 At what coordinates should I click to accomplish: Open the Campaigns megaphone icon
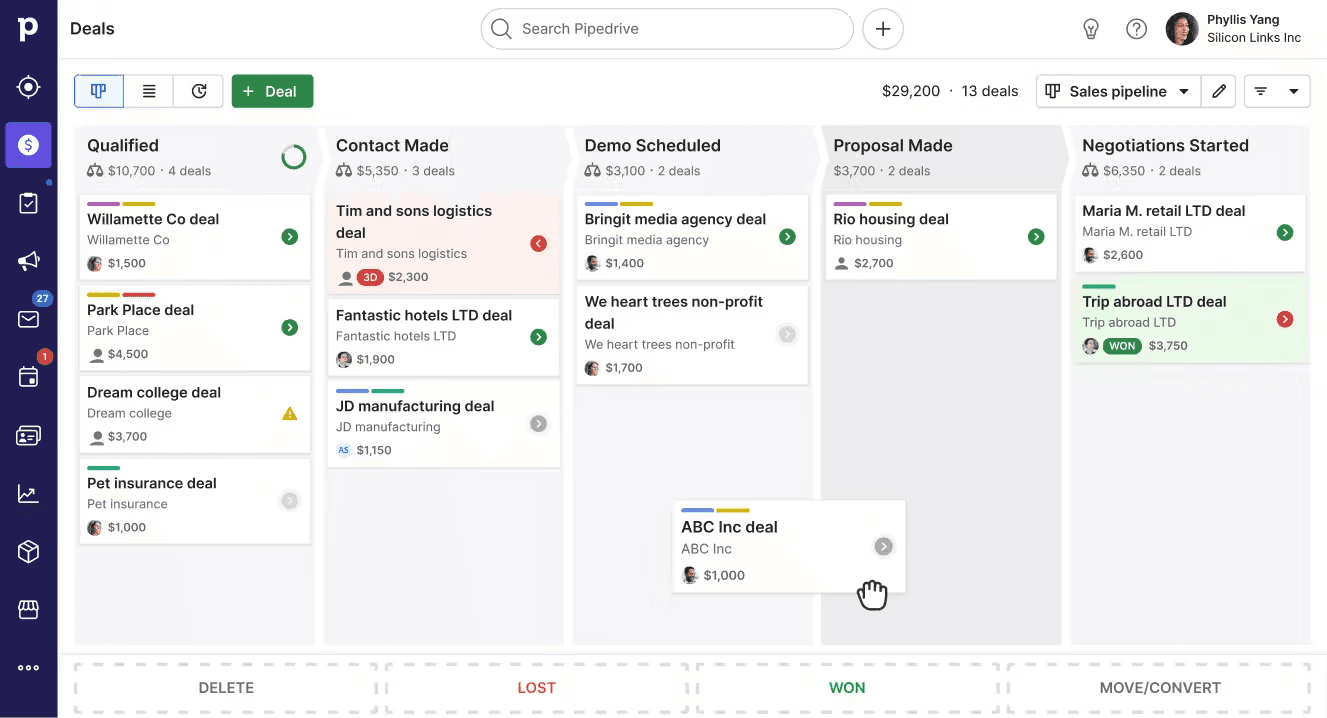(28, 260)
